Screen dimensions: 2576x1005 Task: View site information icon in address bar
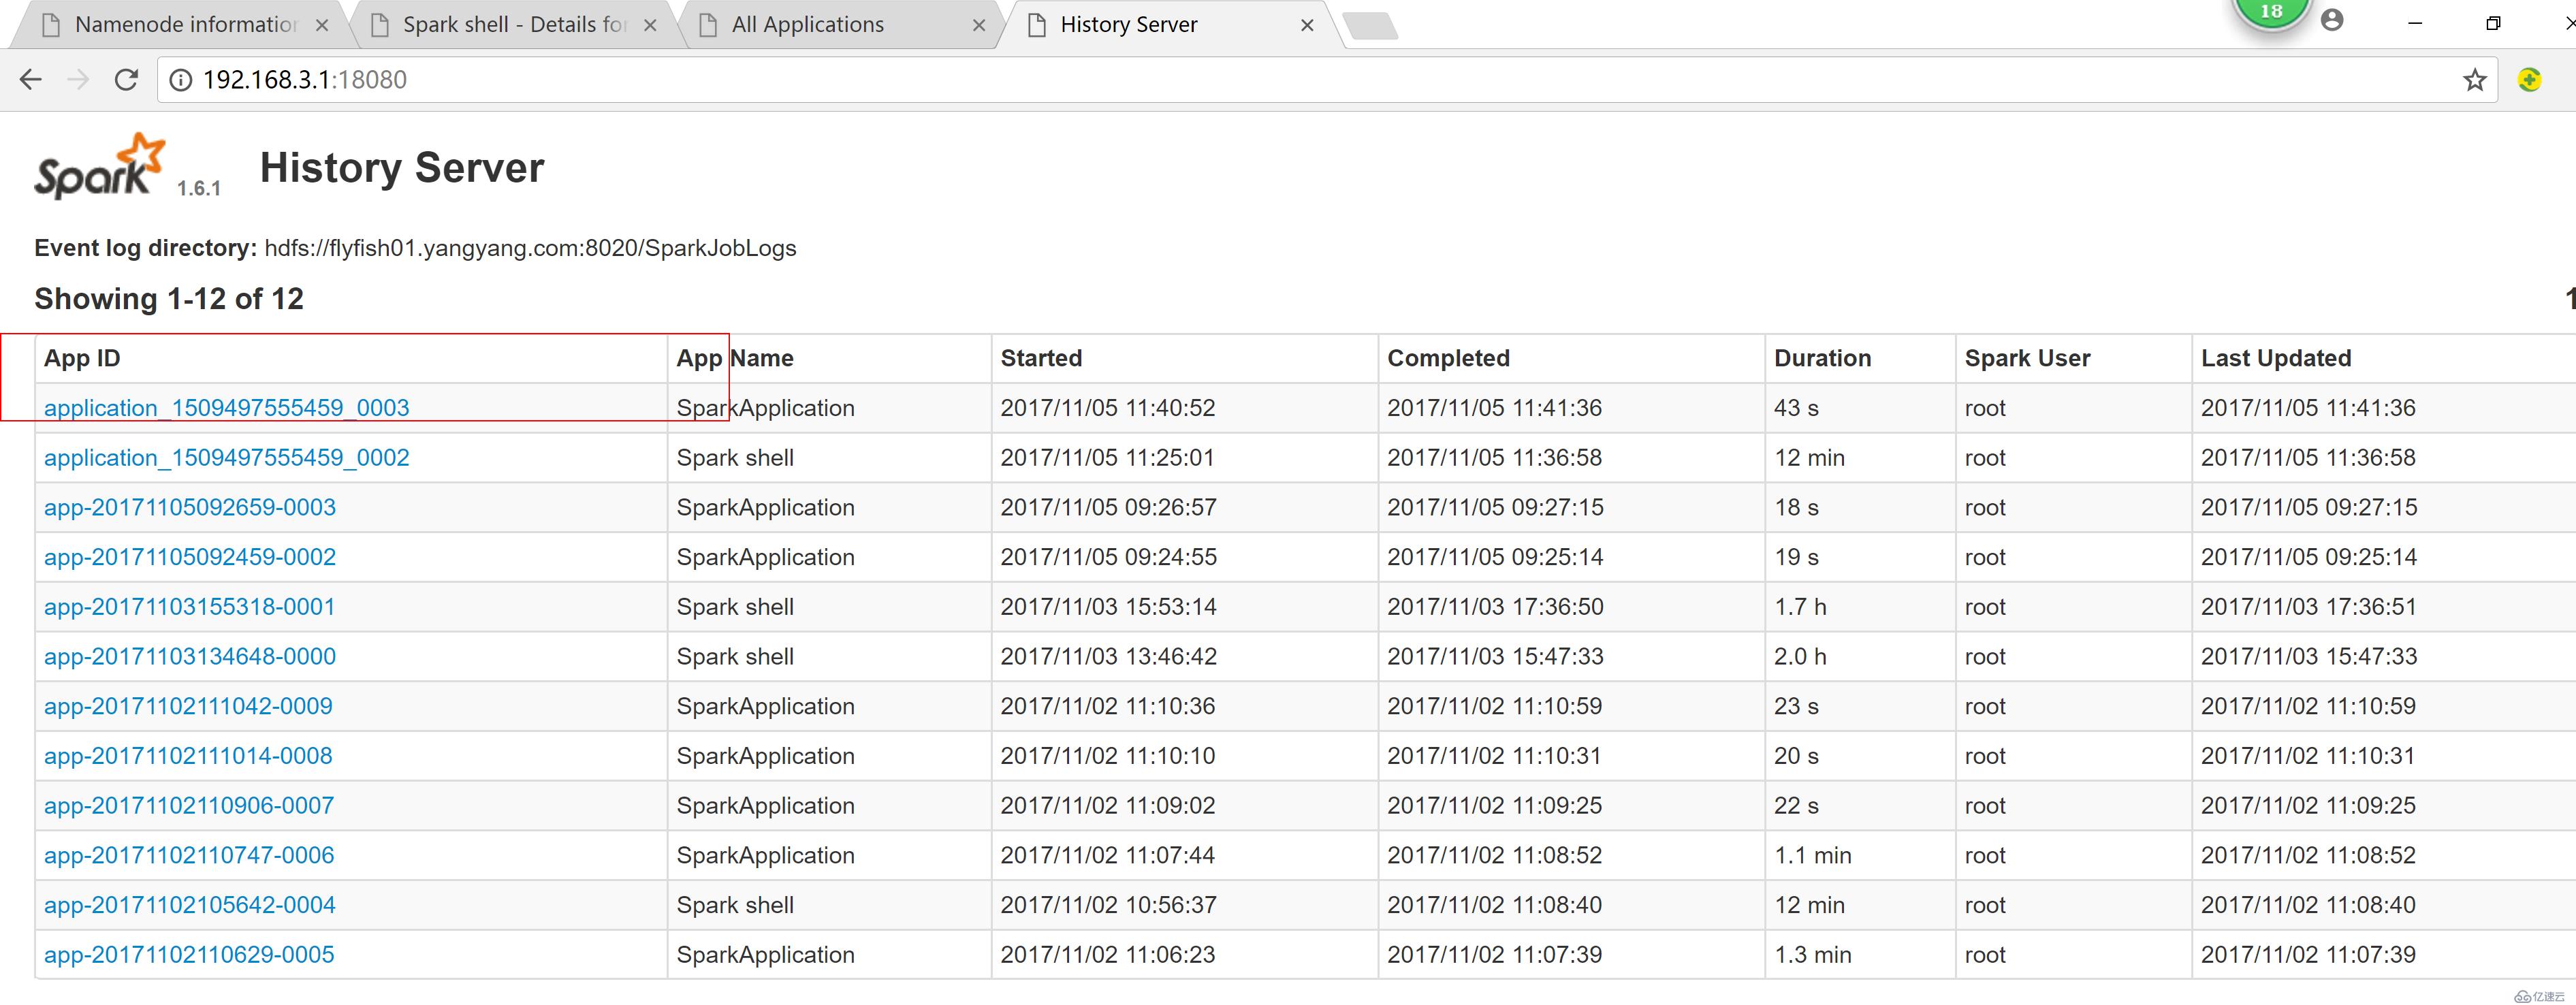181,80
